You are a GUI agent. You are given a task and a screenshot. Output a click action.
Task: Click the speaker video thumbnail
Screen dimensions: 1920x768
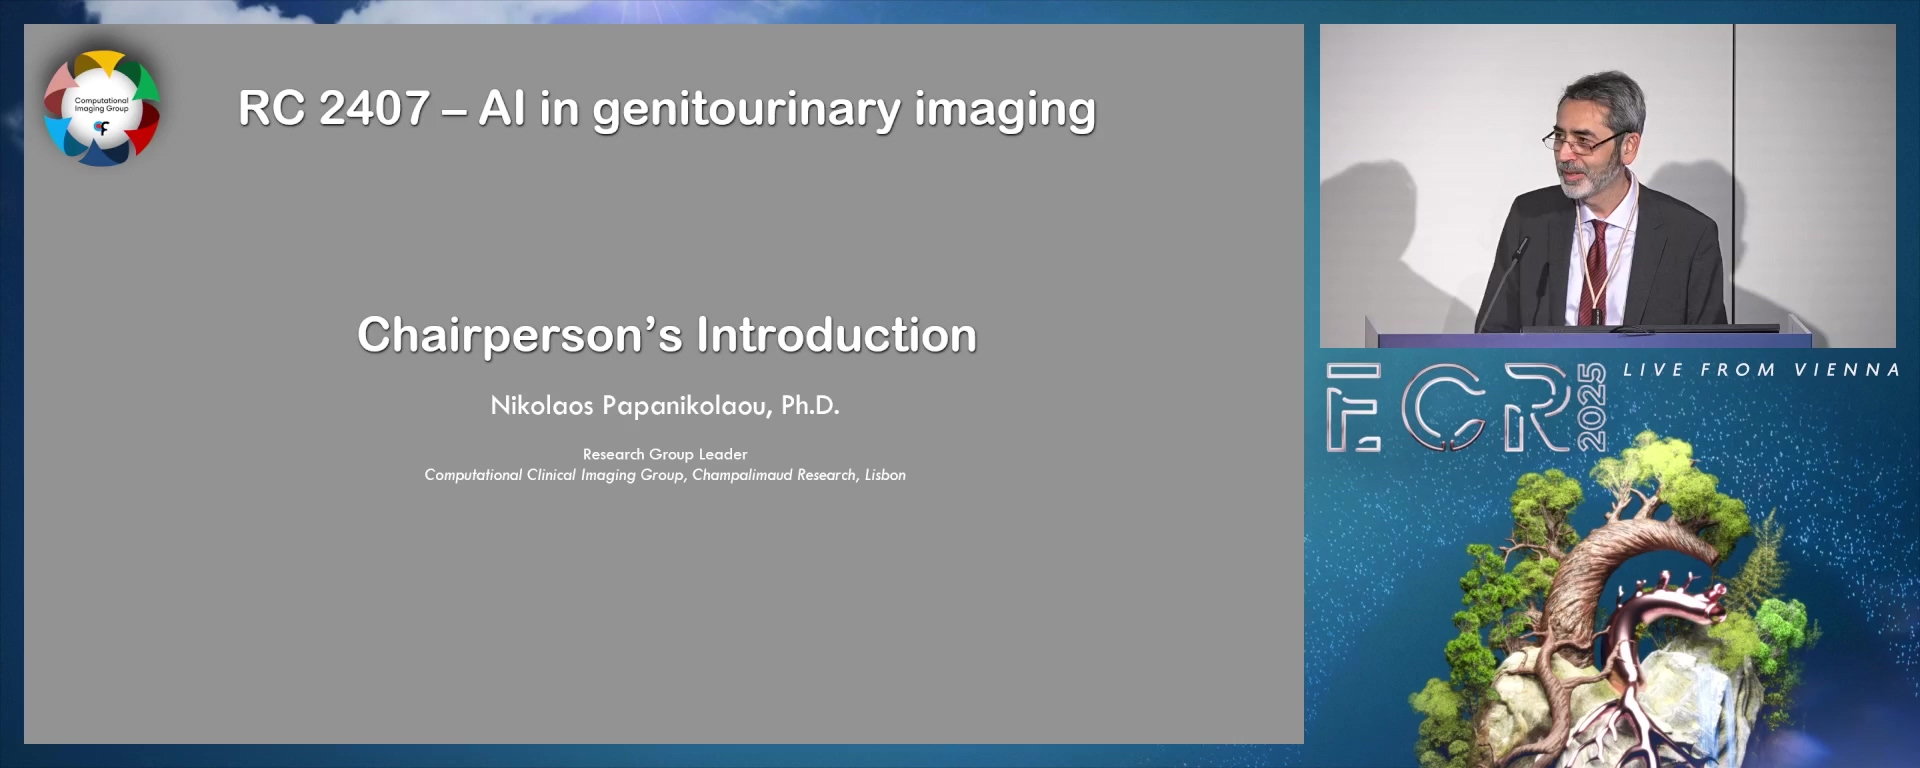1607,186
